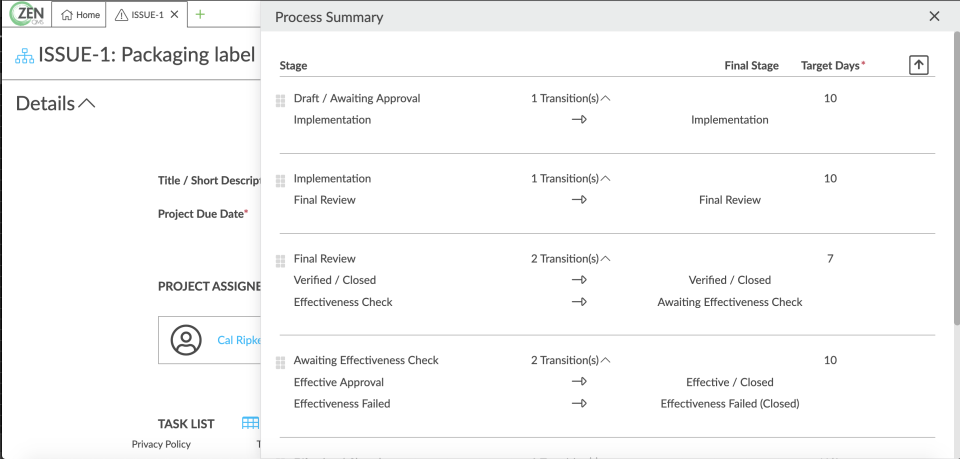Click drag handle beside Implementation stage
The height and width of the screenshot is (459, 960).
coord(281,180)
